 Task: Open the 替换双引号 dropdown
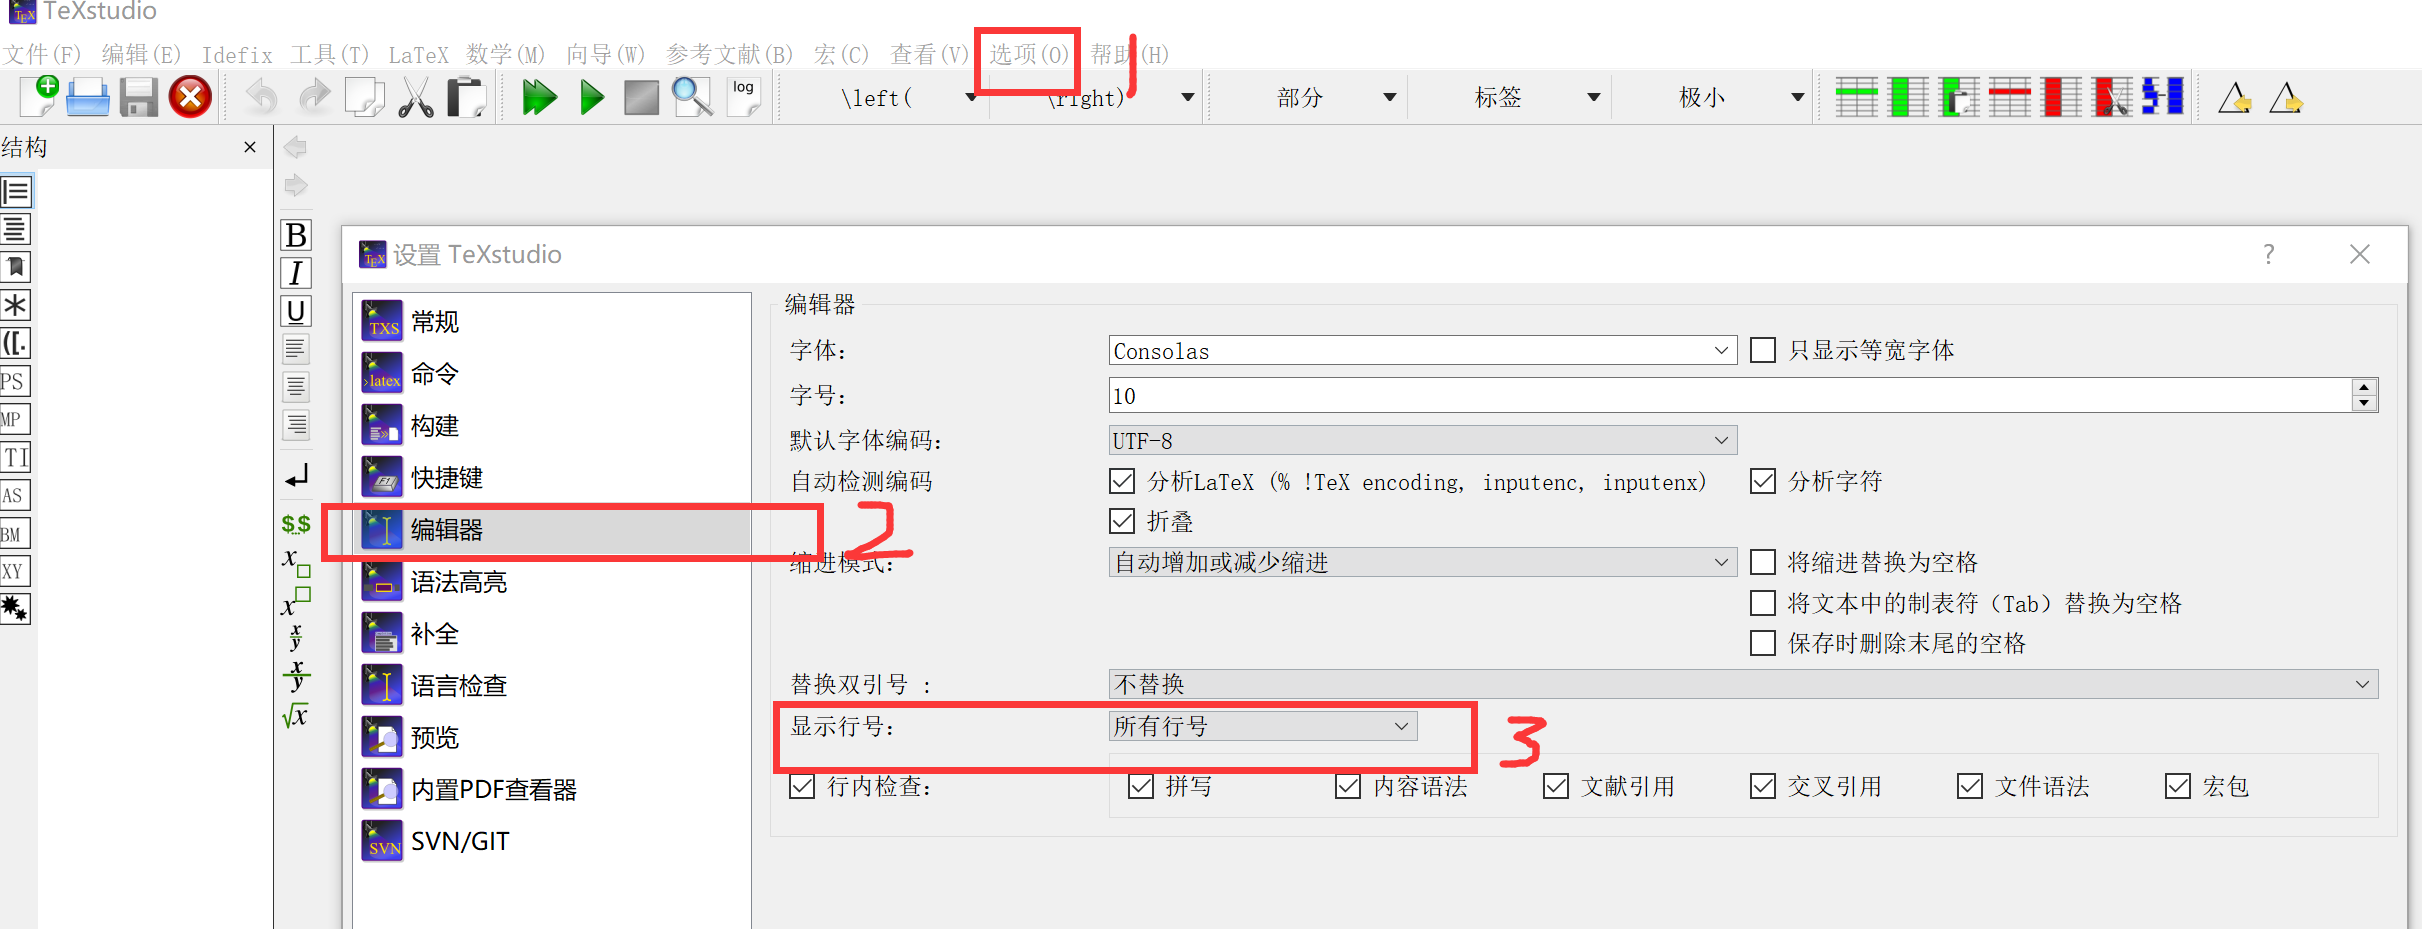click(1743, 684)
